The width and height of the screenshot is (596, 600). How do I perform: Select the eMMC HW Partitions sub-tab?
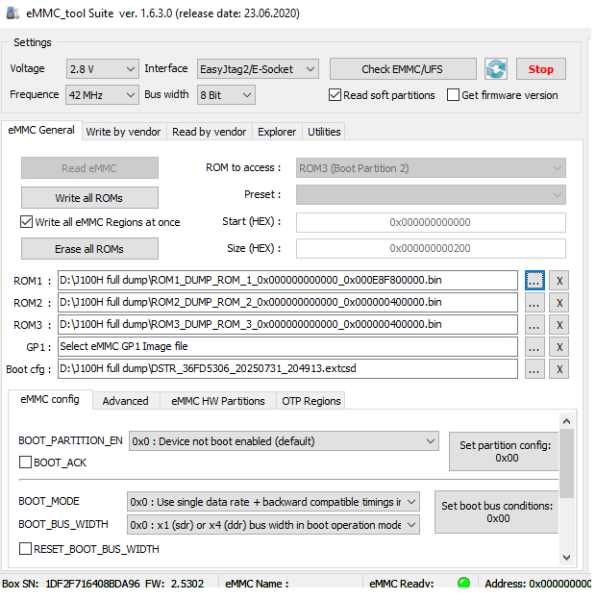point(218,401)
